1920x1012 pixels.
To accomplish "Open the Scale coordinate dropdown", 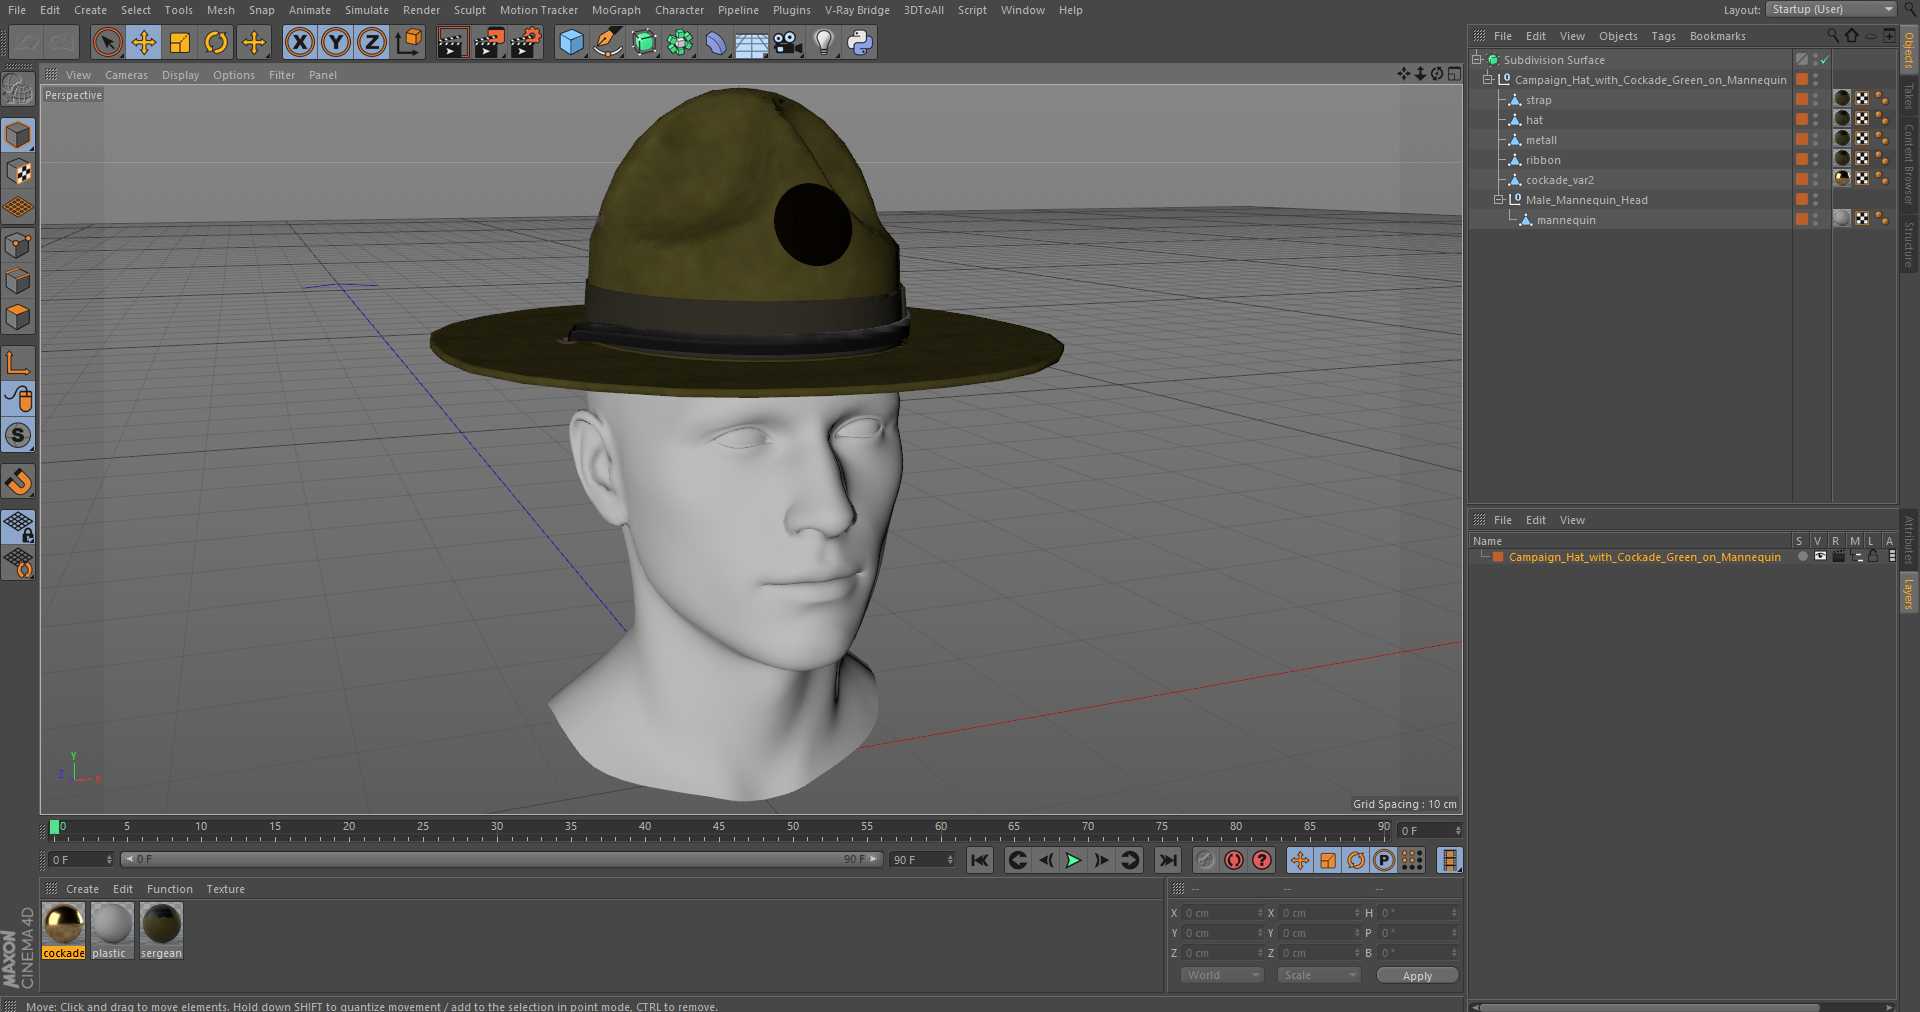I will pyautogui.click(x=1319, y=975).
